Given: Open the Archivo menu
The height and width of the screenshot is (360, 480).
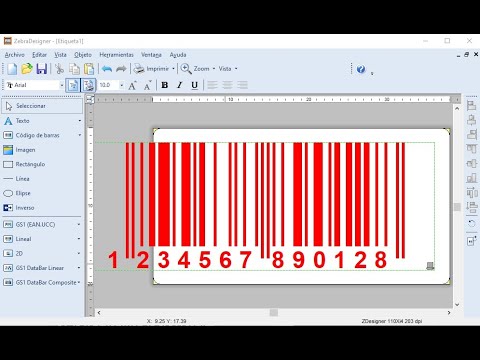Looking at the screenshot, I should (15, 55).
